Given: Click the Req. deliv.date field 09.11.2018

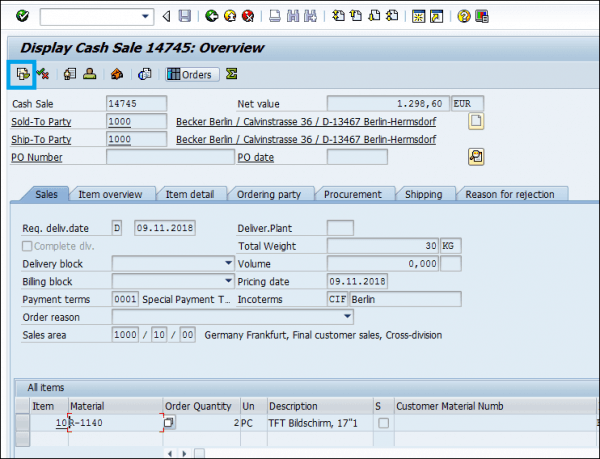Looking at the screenshot, I should click(165, 228).
